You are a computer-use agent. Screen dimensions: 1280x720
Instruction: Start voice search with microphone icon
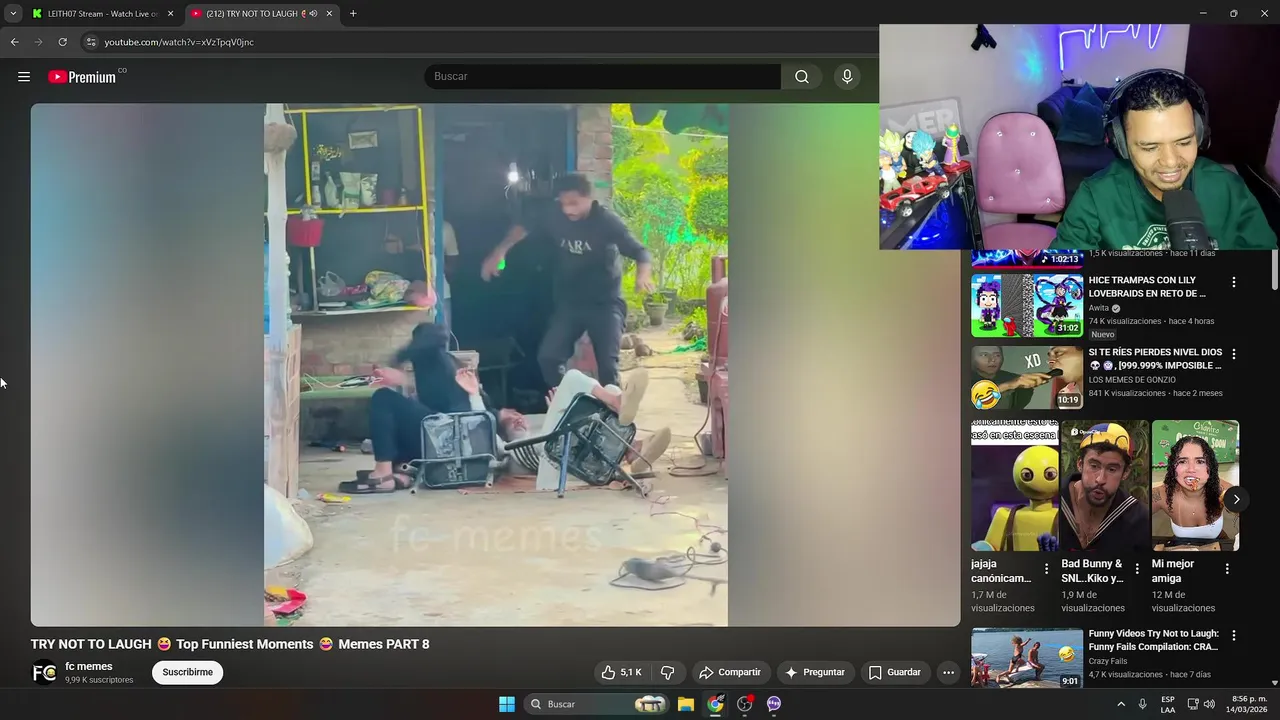pyautogui.click(x=847, y=77)
